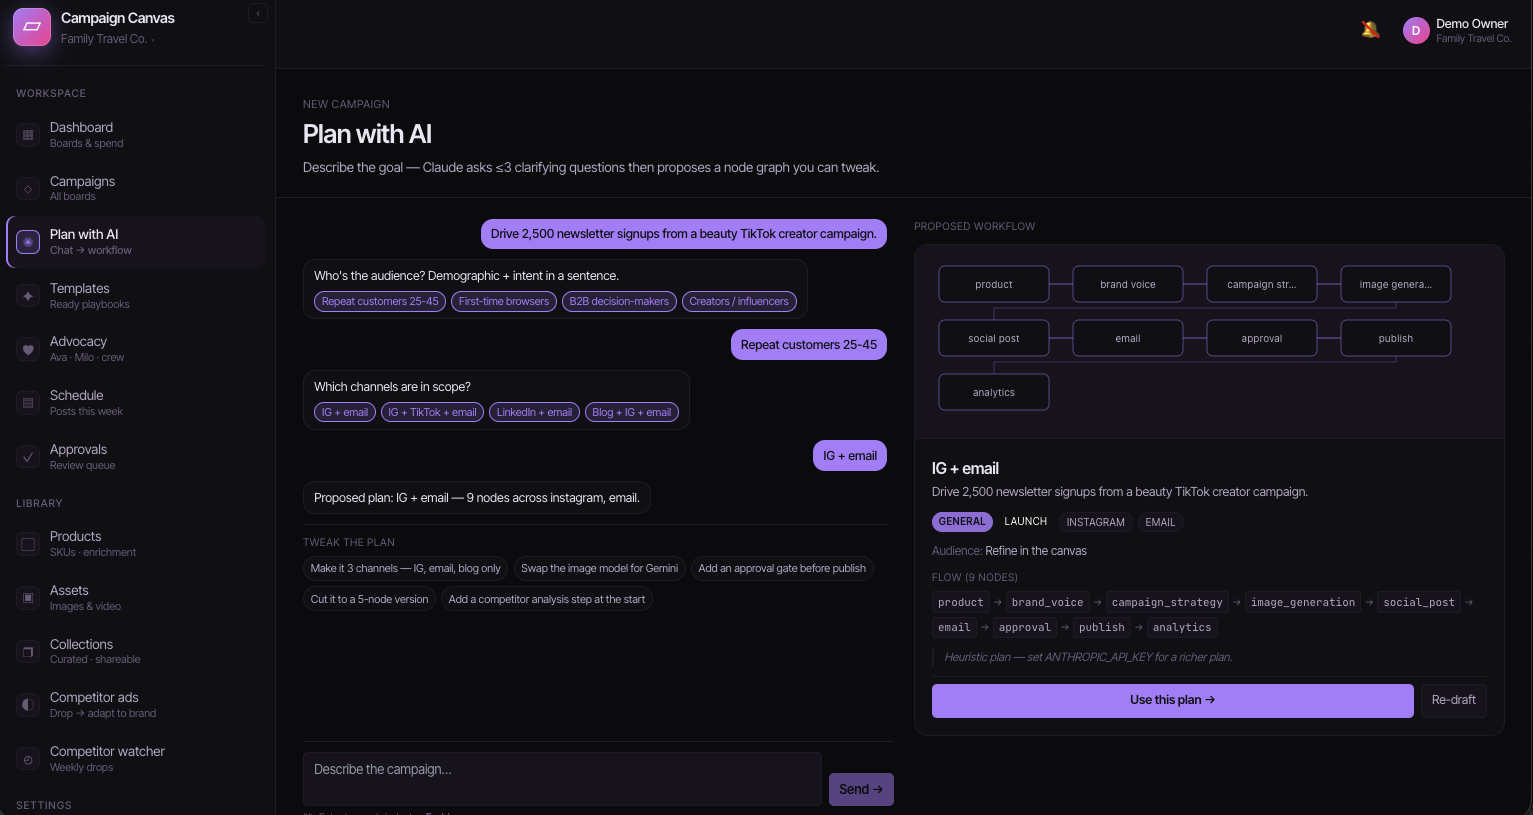Viewport: 1533px width, 815px height.
Task: Choose the 'First-time browsers' audience chip
Action: (504, 301)
